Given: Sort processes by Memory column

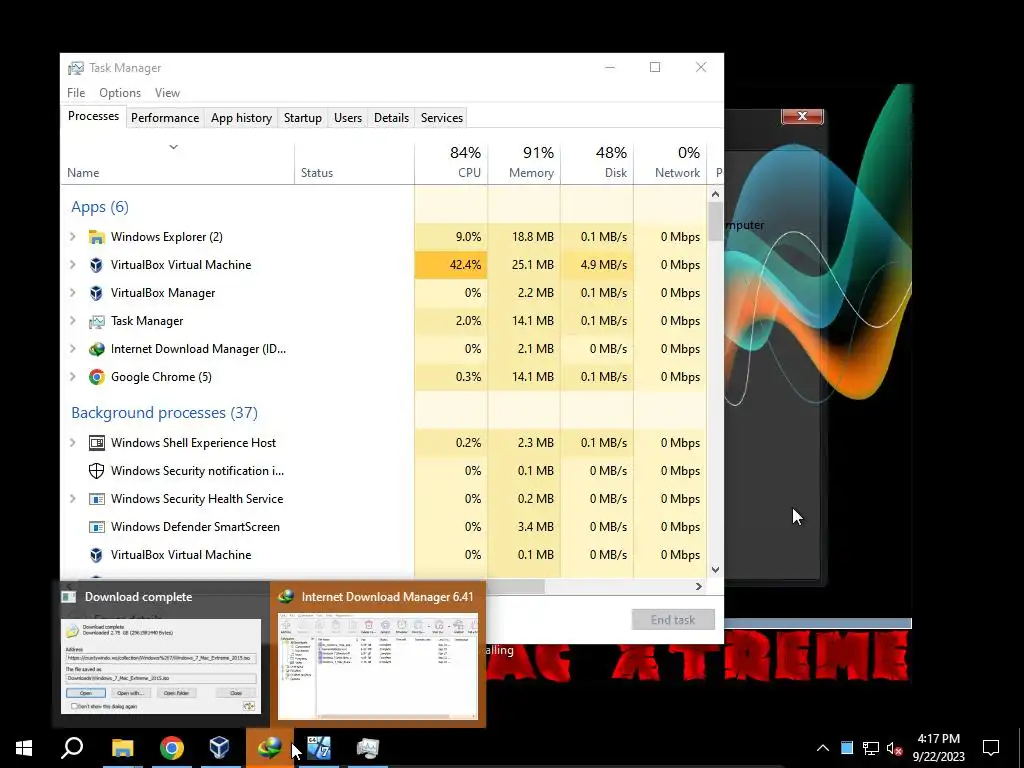Looking at the screenshot, I should click(x=524, y=162).
